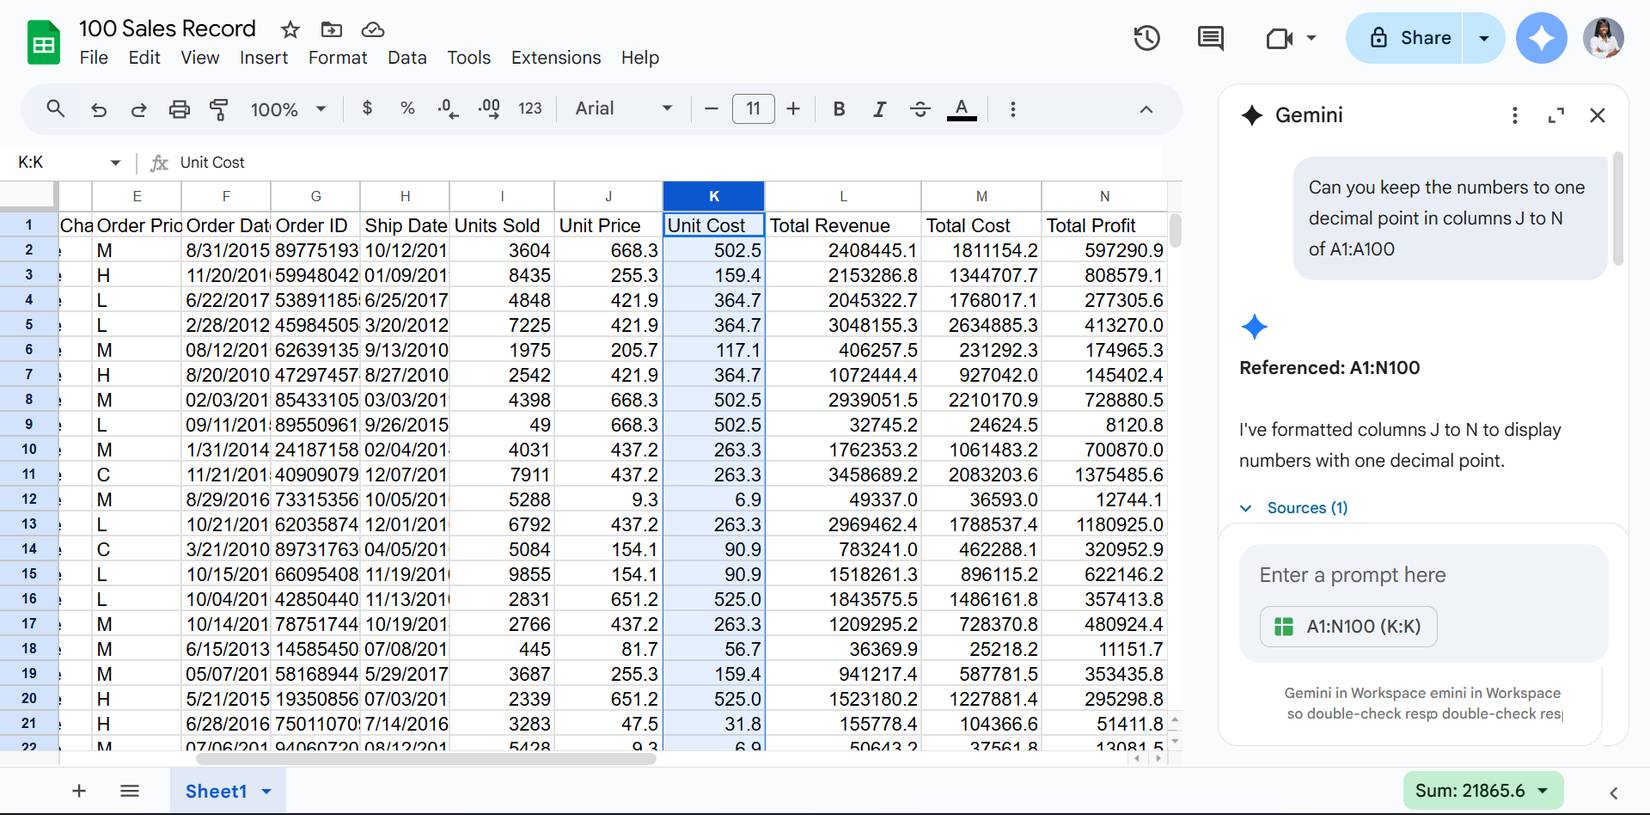The width and height of the screenshot is (1650, 815).
Task: Toggle strikethrough formatting
Action: pos(920,109)
